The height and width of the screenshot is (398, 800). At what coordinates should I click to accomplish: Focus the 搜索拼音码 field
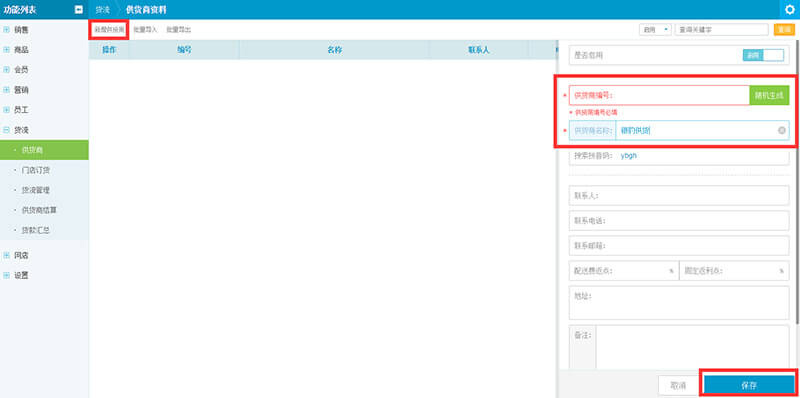point(679,156)
